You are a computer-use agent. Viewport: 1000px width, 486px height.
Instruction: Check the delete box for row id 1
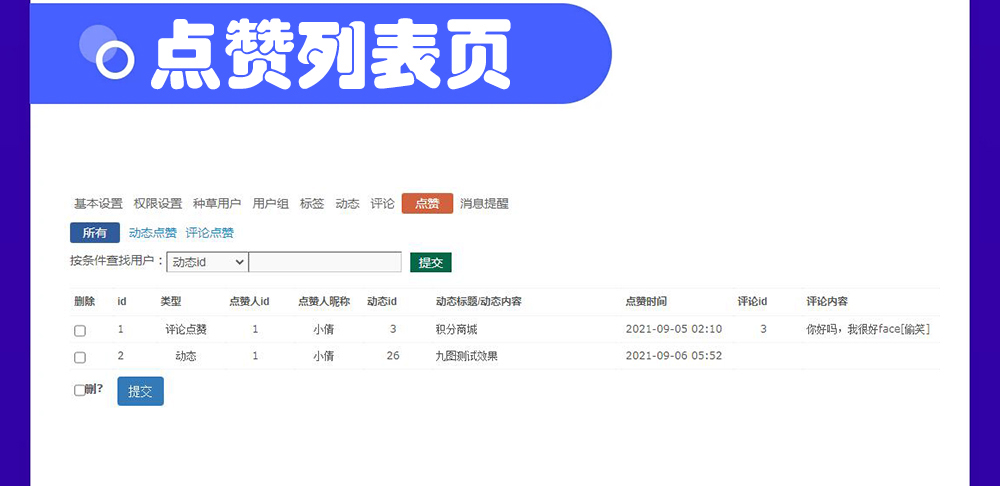(x=80, y=330)
